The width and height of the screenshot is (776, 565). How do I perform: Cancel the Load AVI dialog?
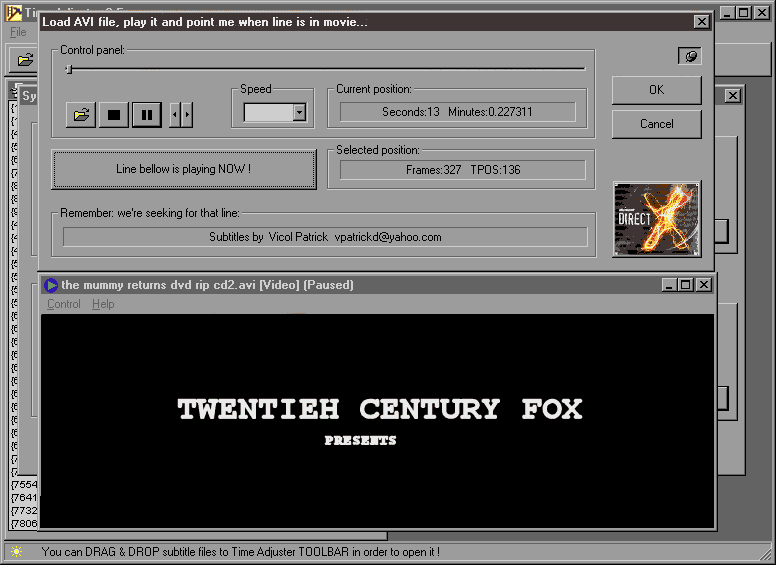657,124
